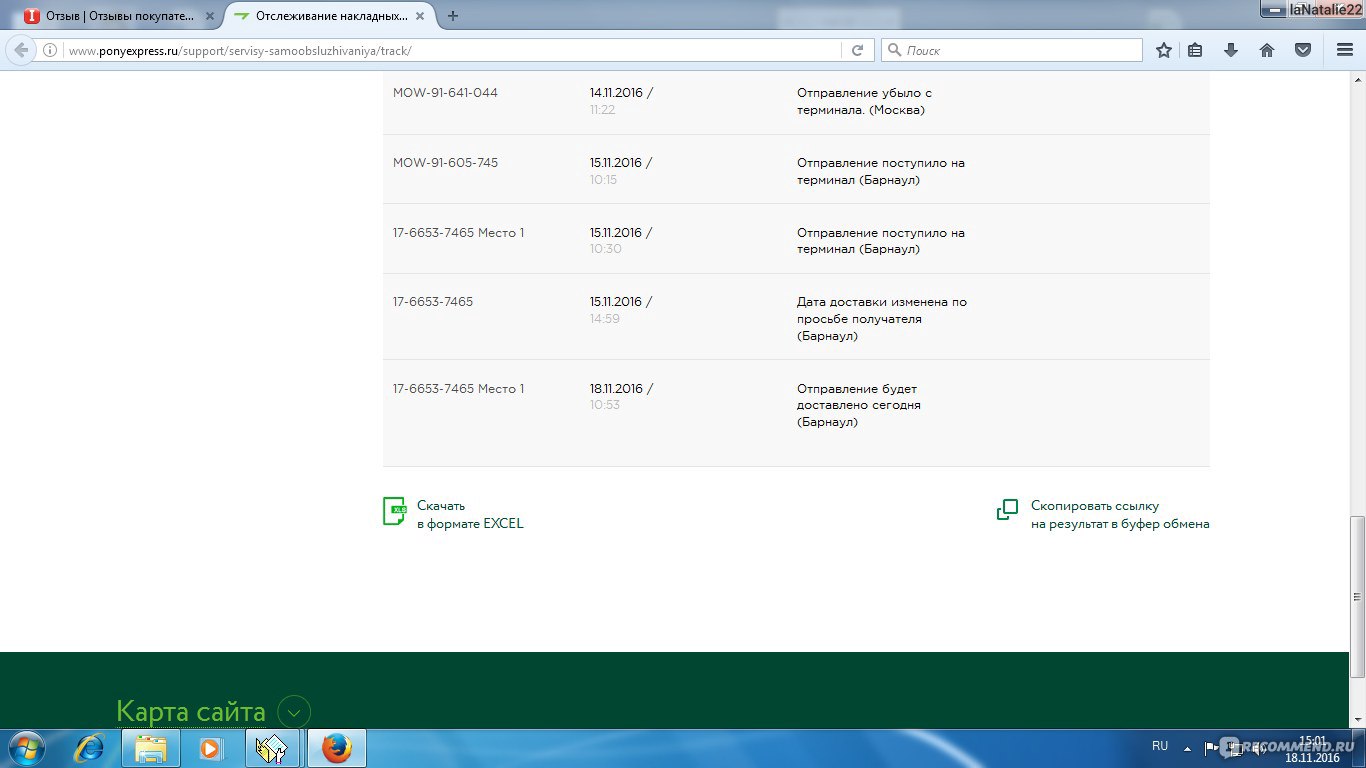
Task: Click the page vertical scrollbar thumb
Action: pyautogui.click(x=1357, y=596)
